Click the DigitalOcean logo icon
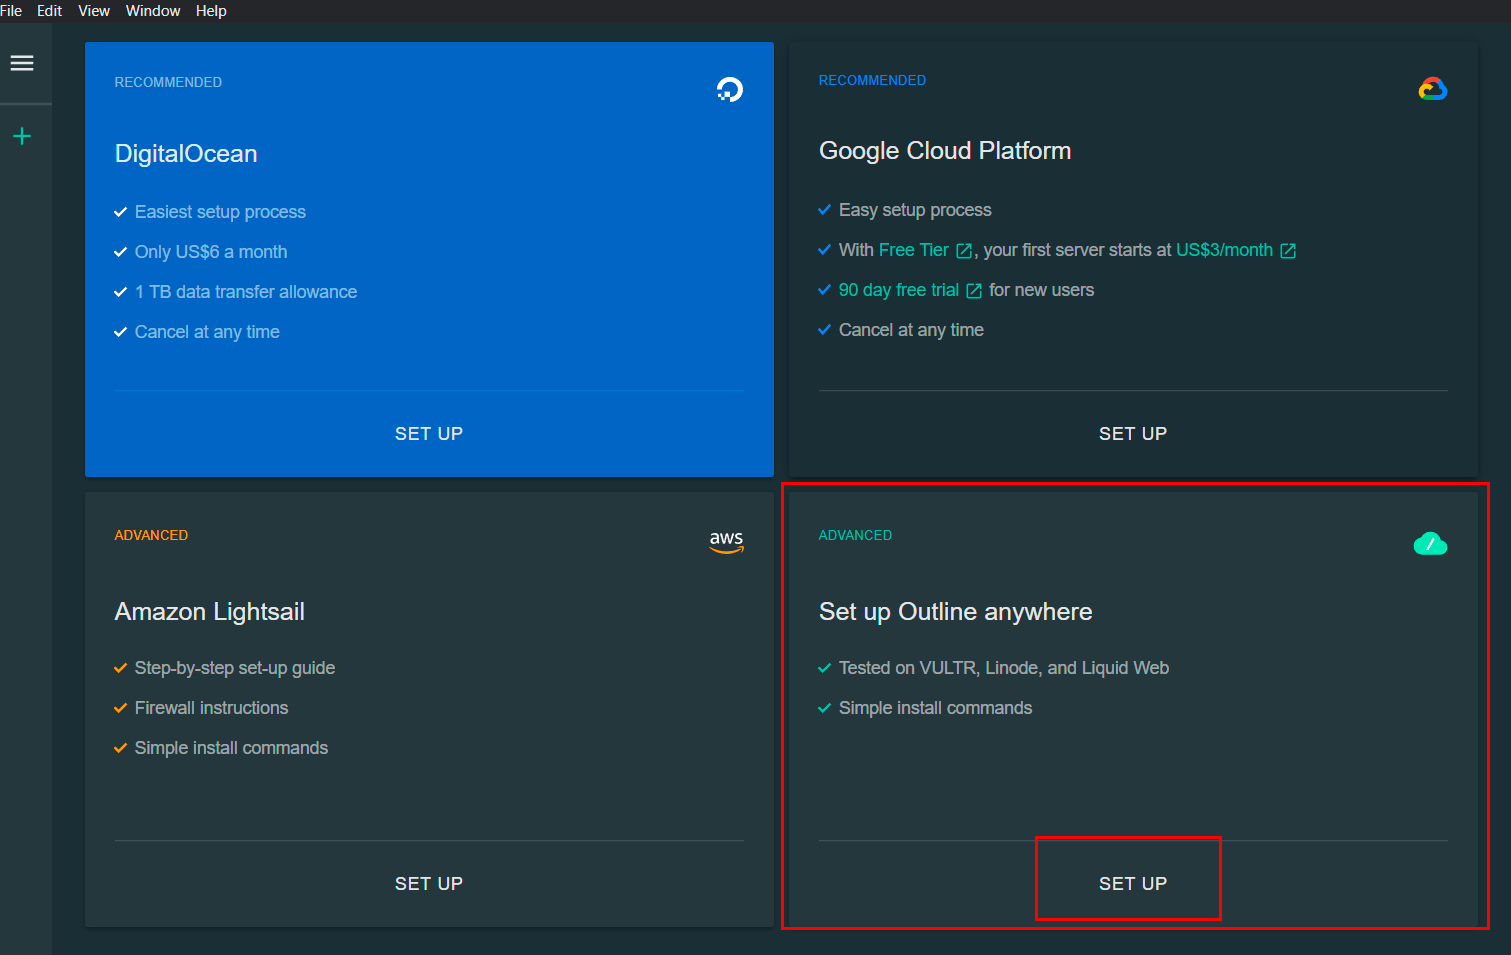Viewport: 1511px width, 955px height. click(x=730, y=90)
